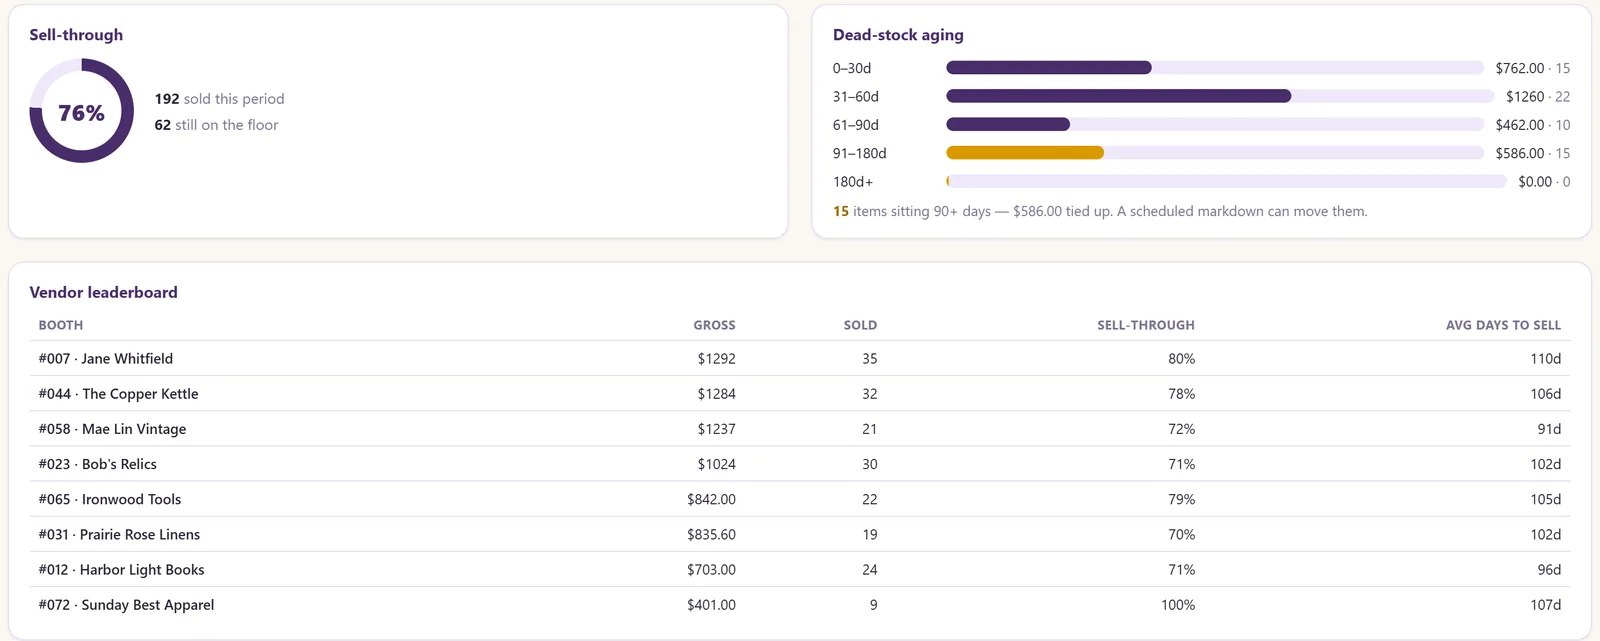Click the 62 still on the floor text

pyautogui.click(x=216, y=125)
